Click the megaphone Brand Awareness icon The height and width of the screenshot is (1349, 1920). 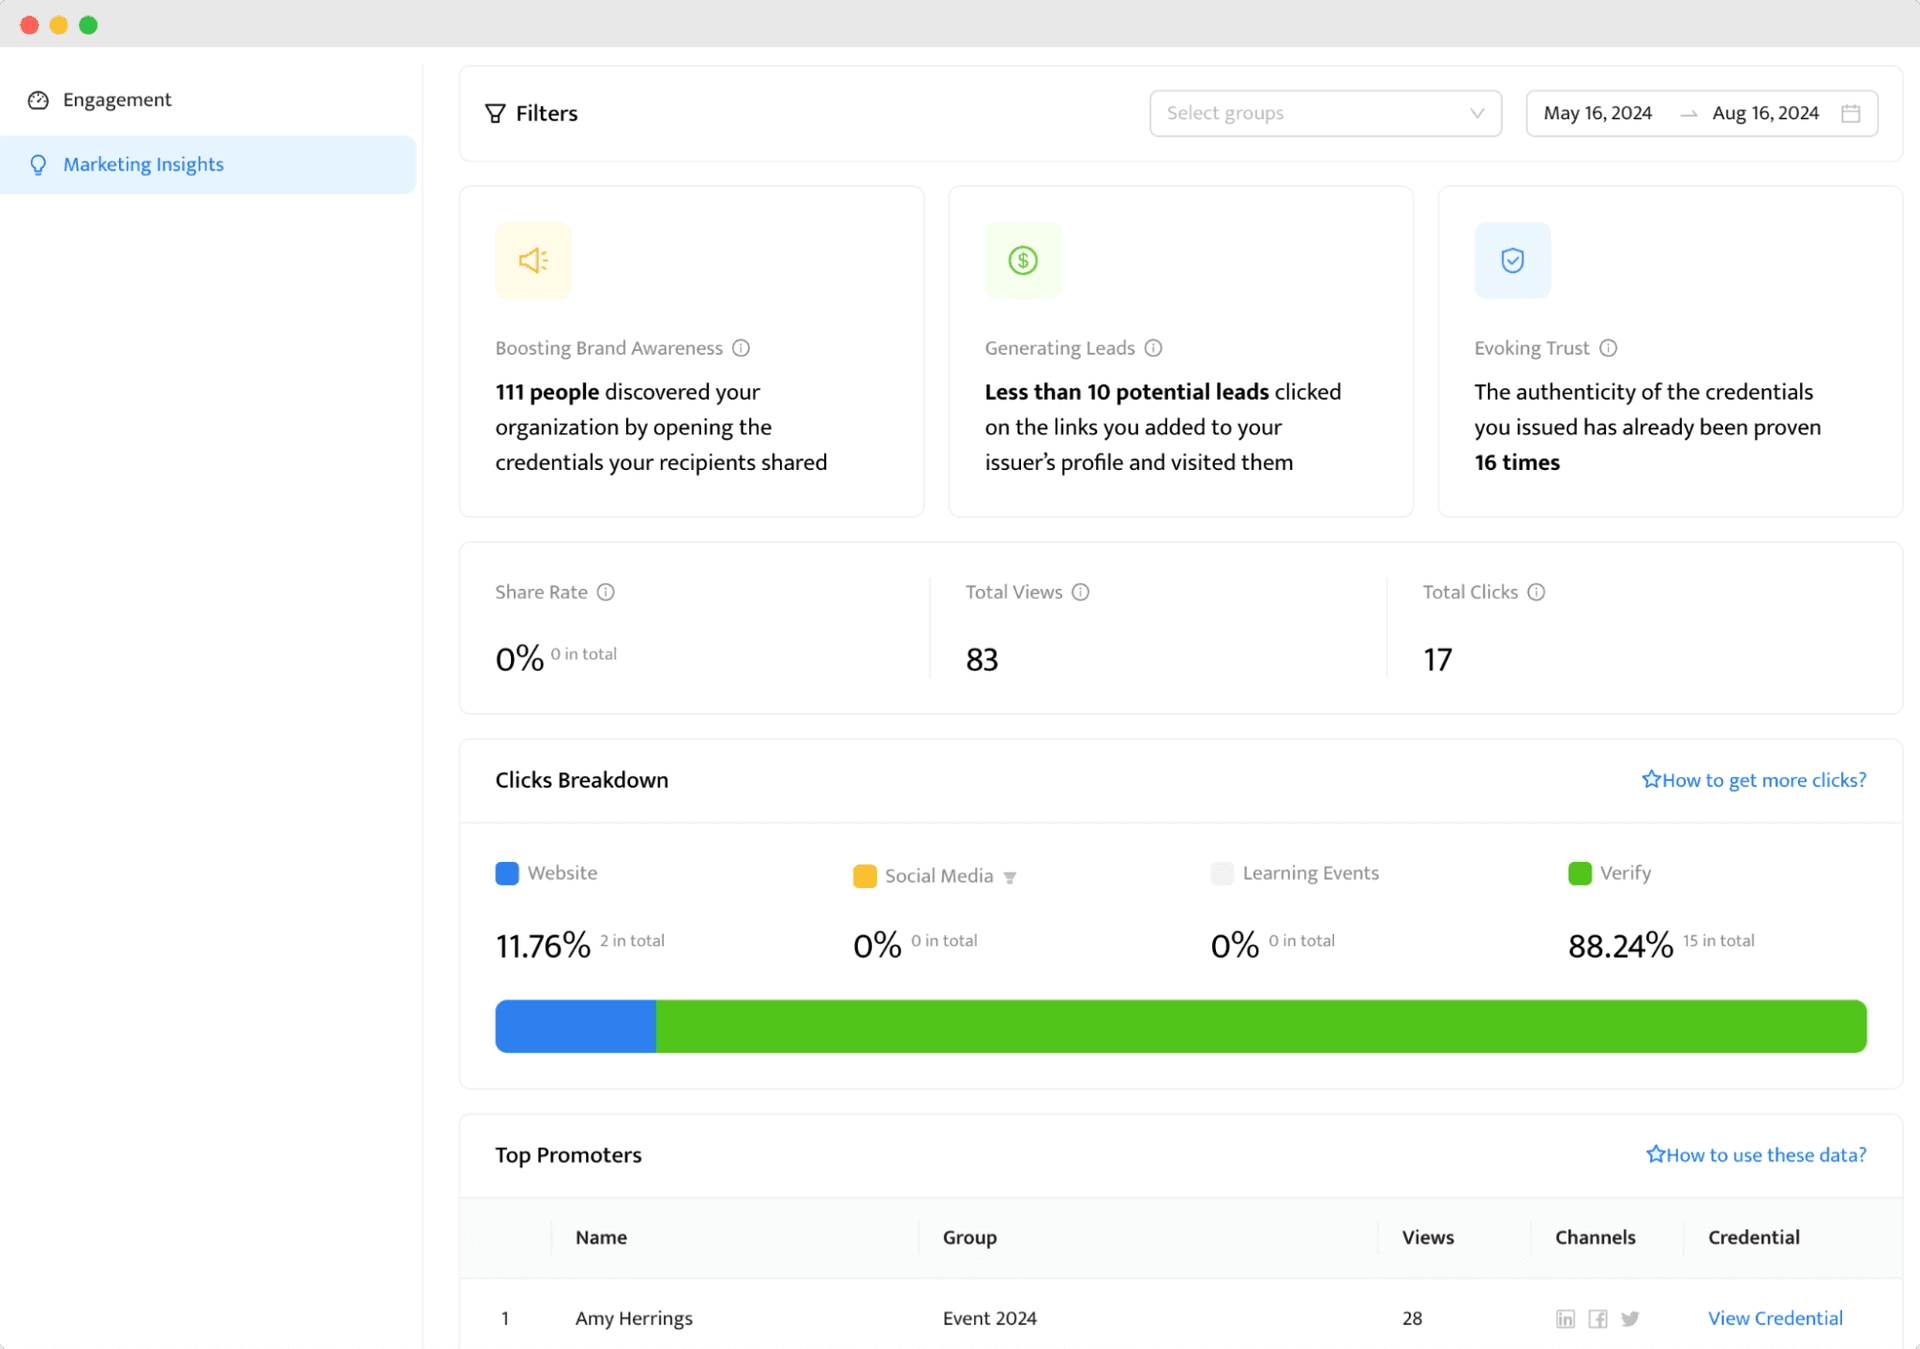[x=533, y=260]
